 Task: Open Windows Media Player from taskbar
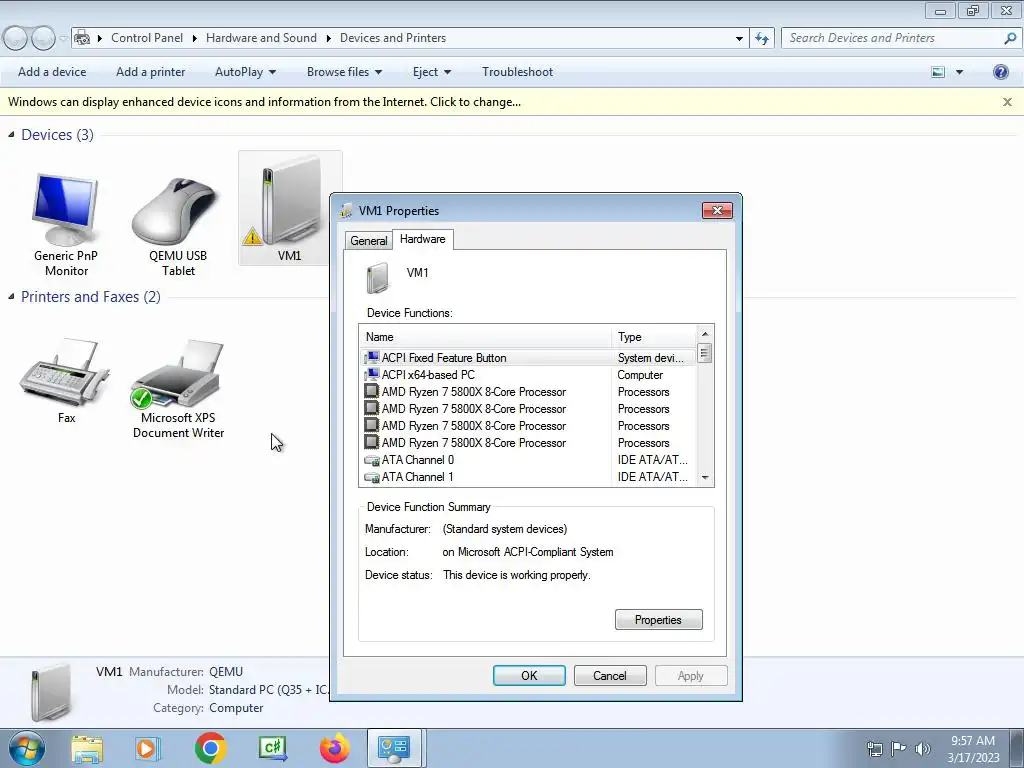(x=148, y=748)
